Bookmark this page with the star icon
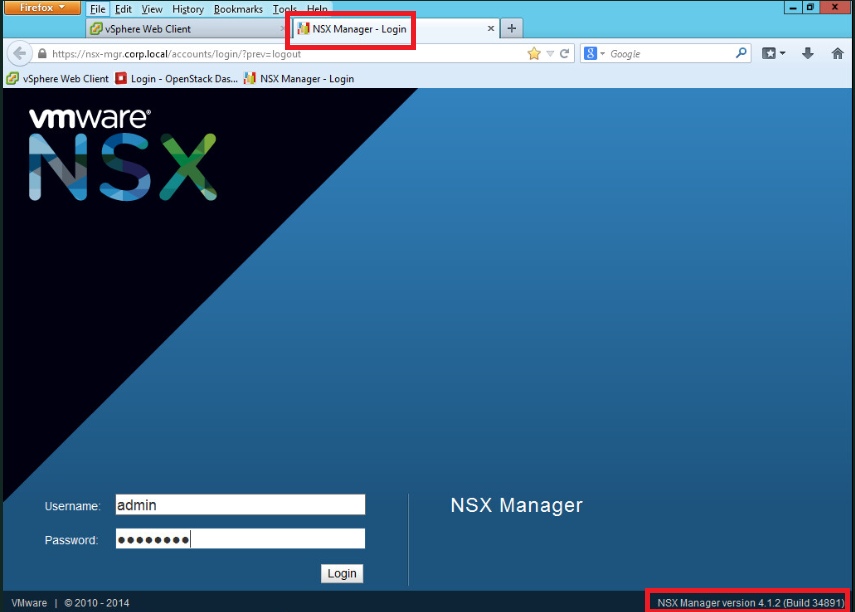This screenshot has height=612, width=855. pos(534,53)
